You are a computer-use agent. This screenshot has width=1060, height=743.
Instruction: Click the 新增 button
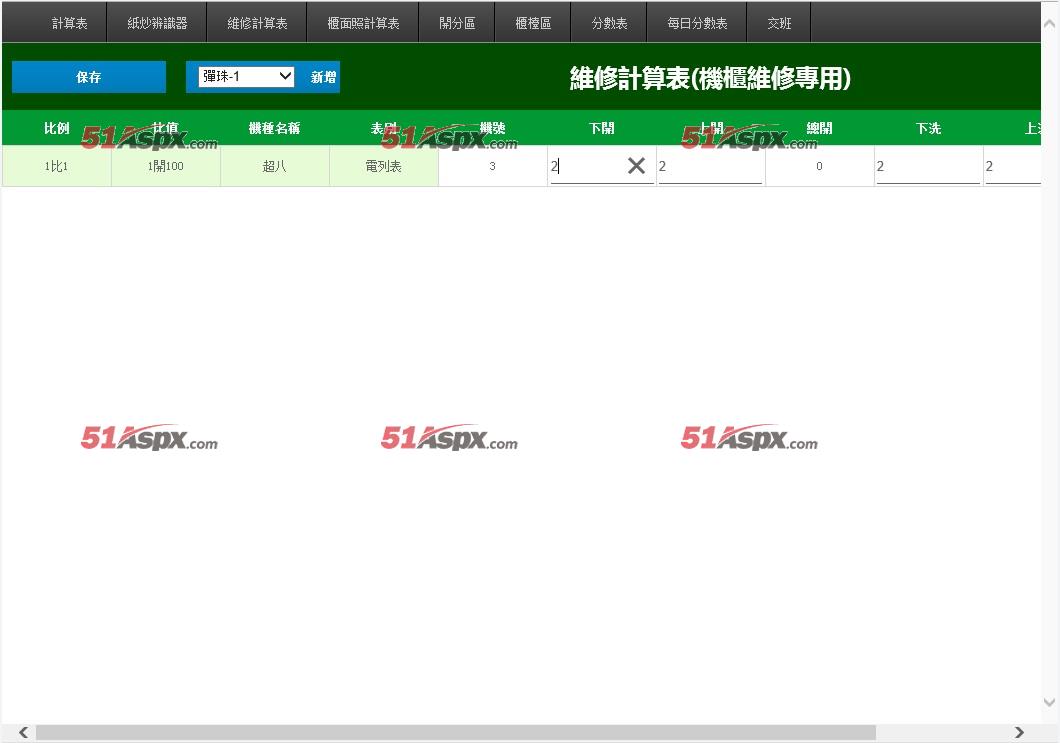323,77
